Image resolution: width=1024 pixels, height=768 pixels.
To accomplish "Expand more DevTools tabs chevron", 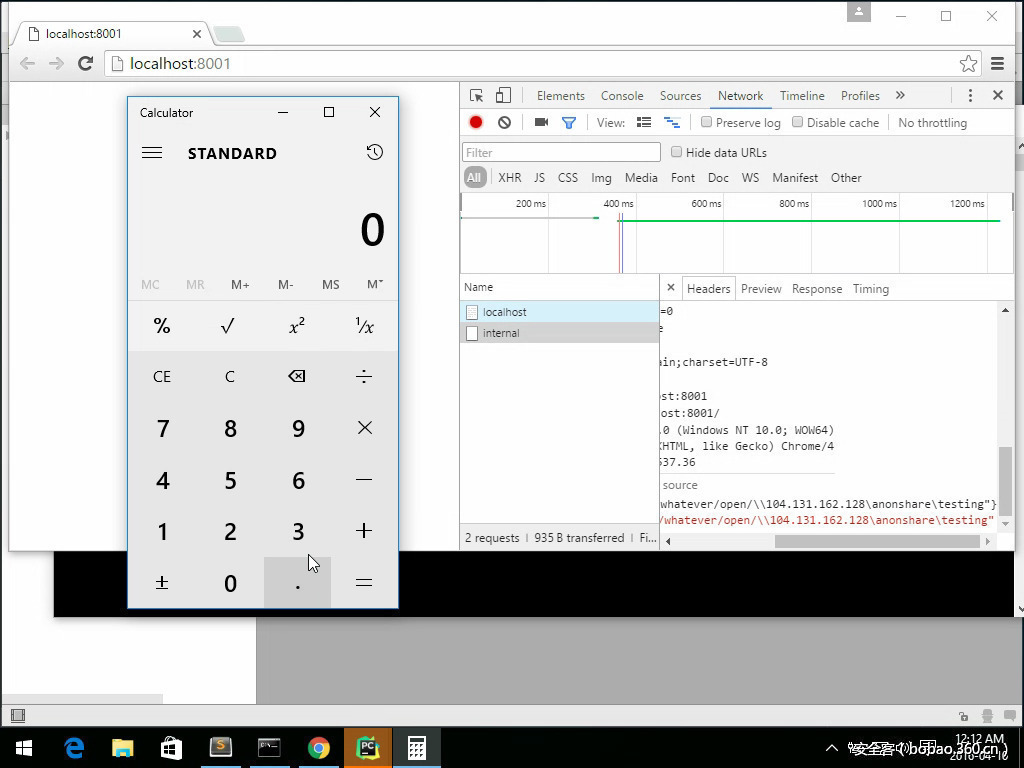I will pyautogui.click(x=900, y=95).
